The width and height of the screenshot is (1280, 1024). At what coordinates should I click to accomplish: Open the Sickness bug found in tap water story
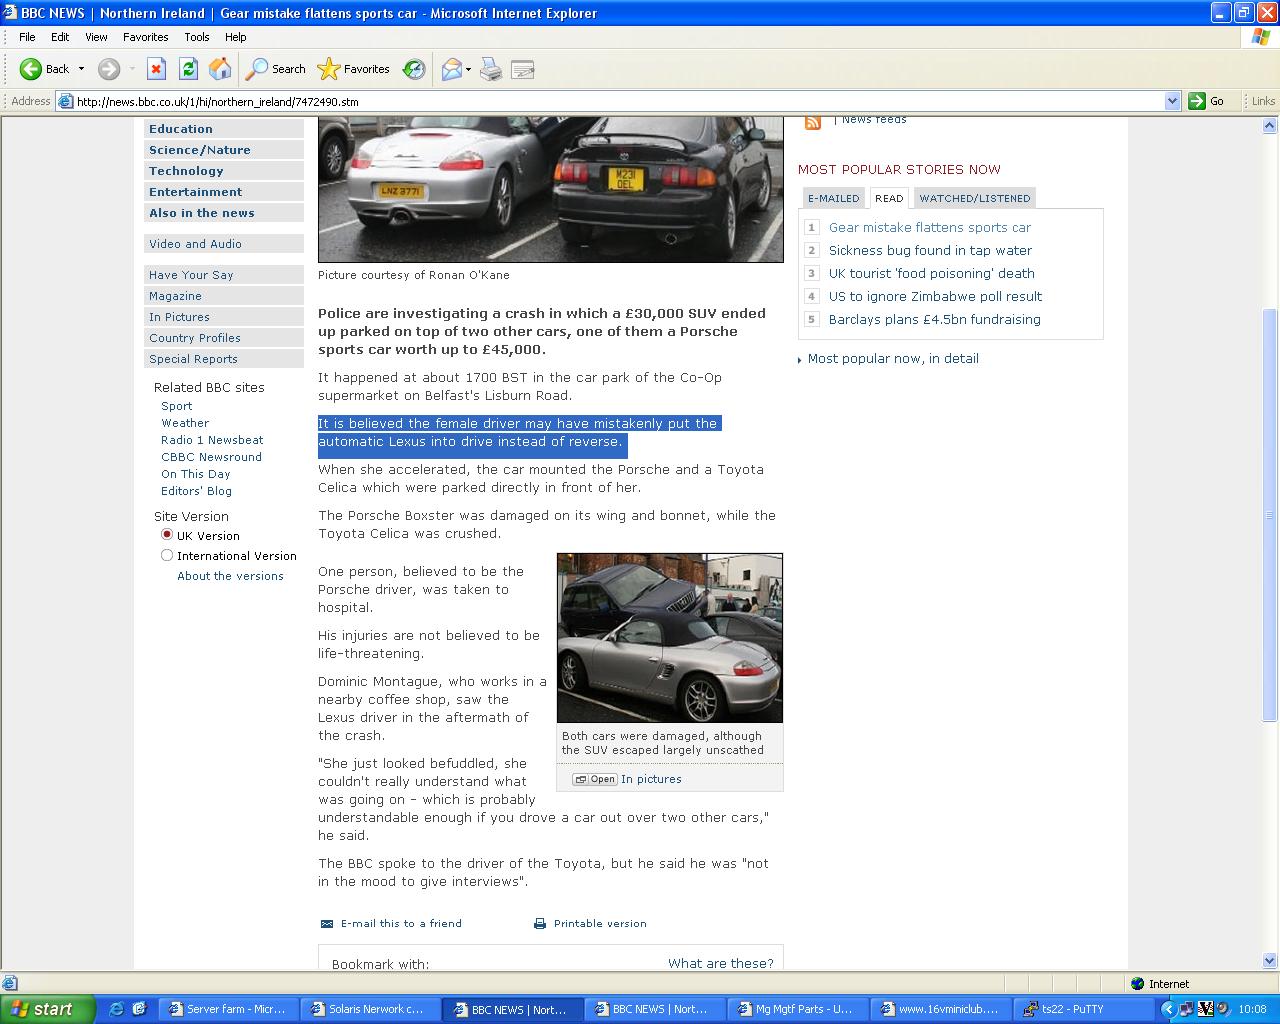click(930, 250)
